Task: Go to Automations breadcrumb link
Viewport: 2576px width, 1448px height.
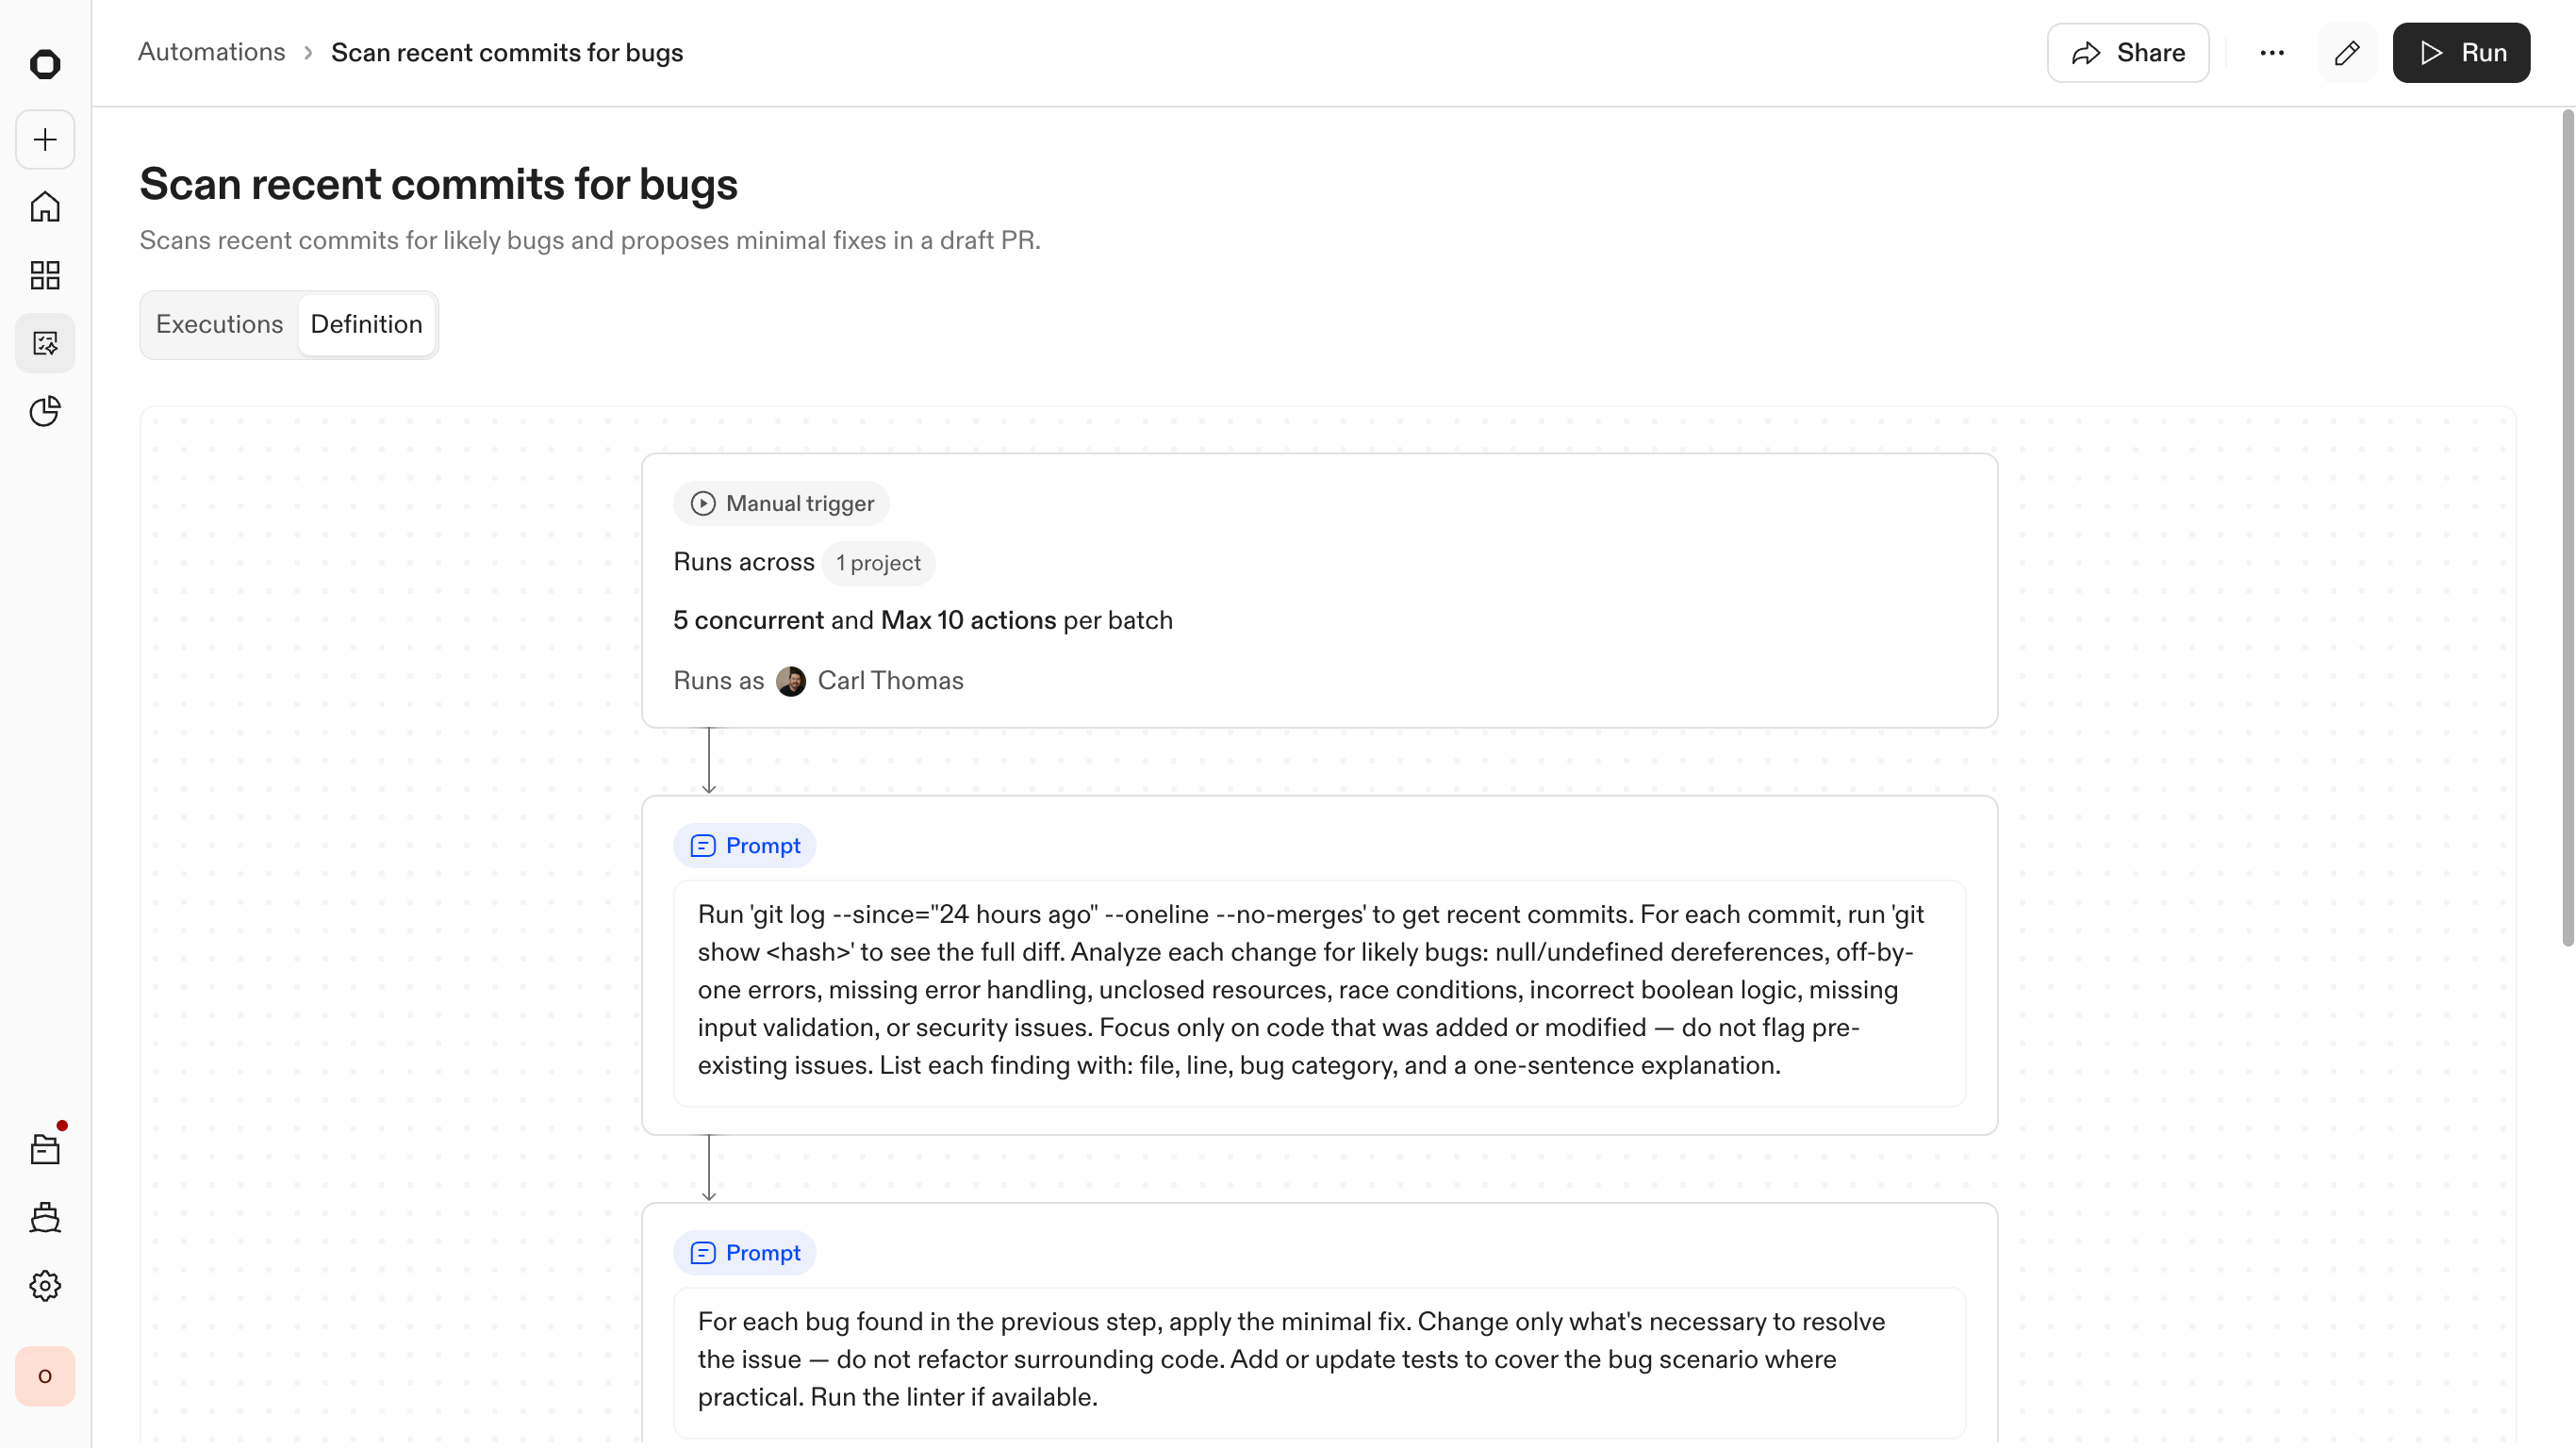Action: (x=211, y=52)
